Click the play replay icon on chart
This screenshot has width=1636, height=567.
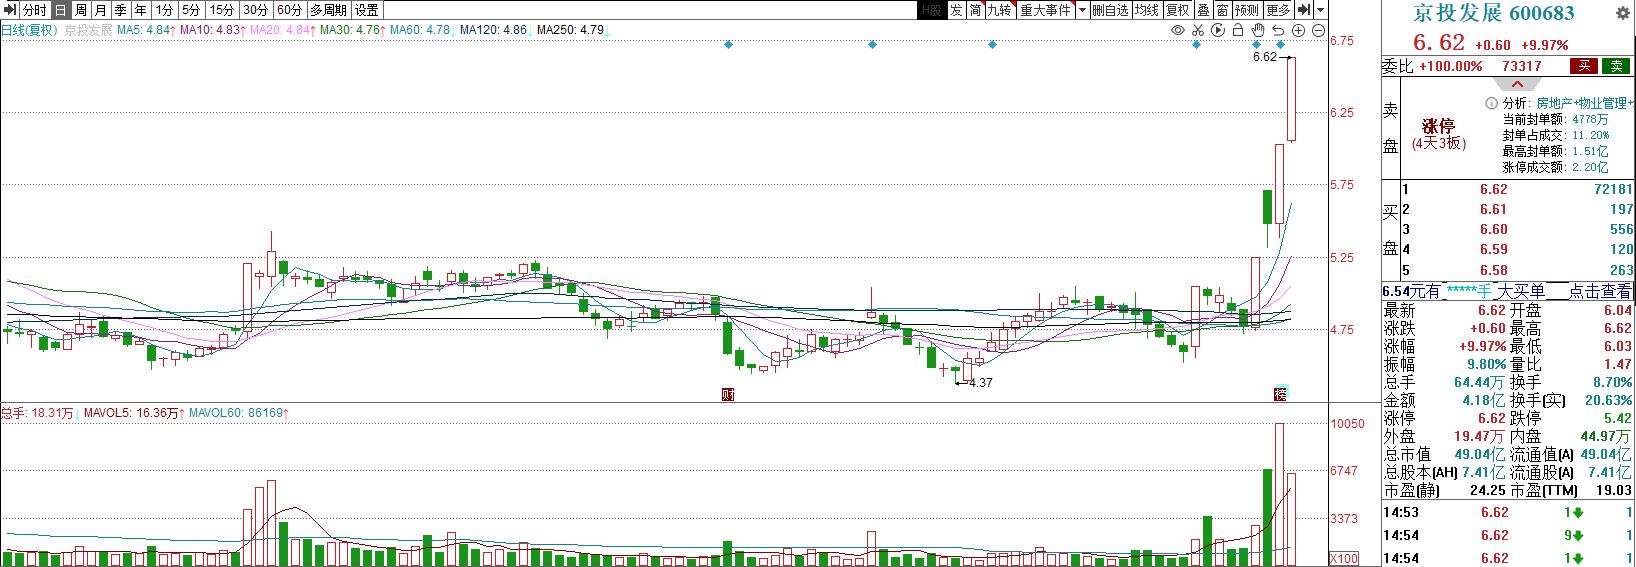(x=1218, y=30)
